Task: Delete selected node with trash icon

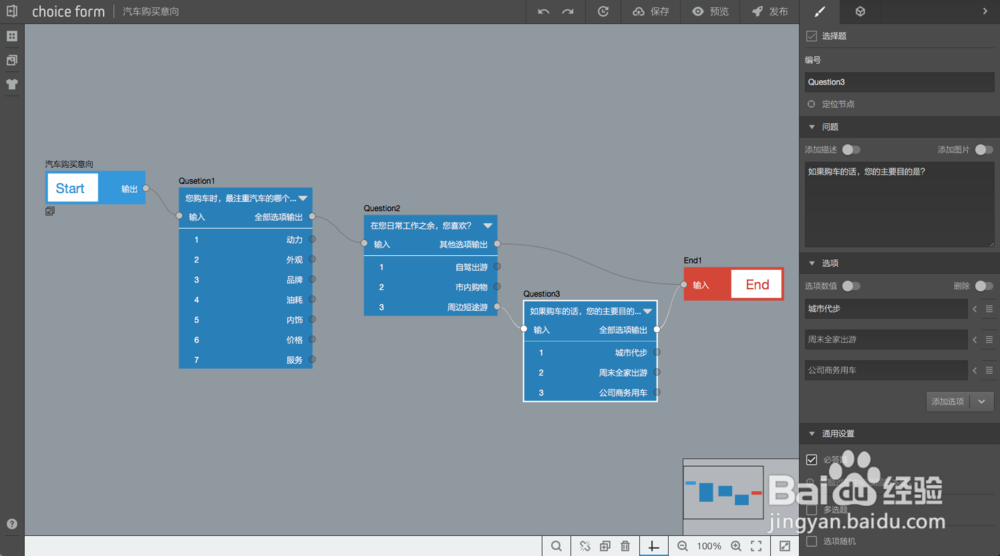Action: (x=625, y=546)
